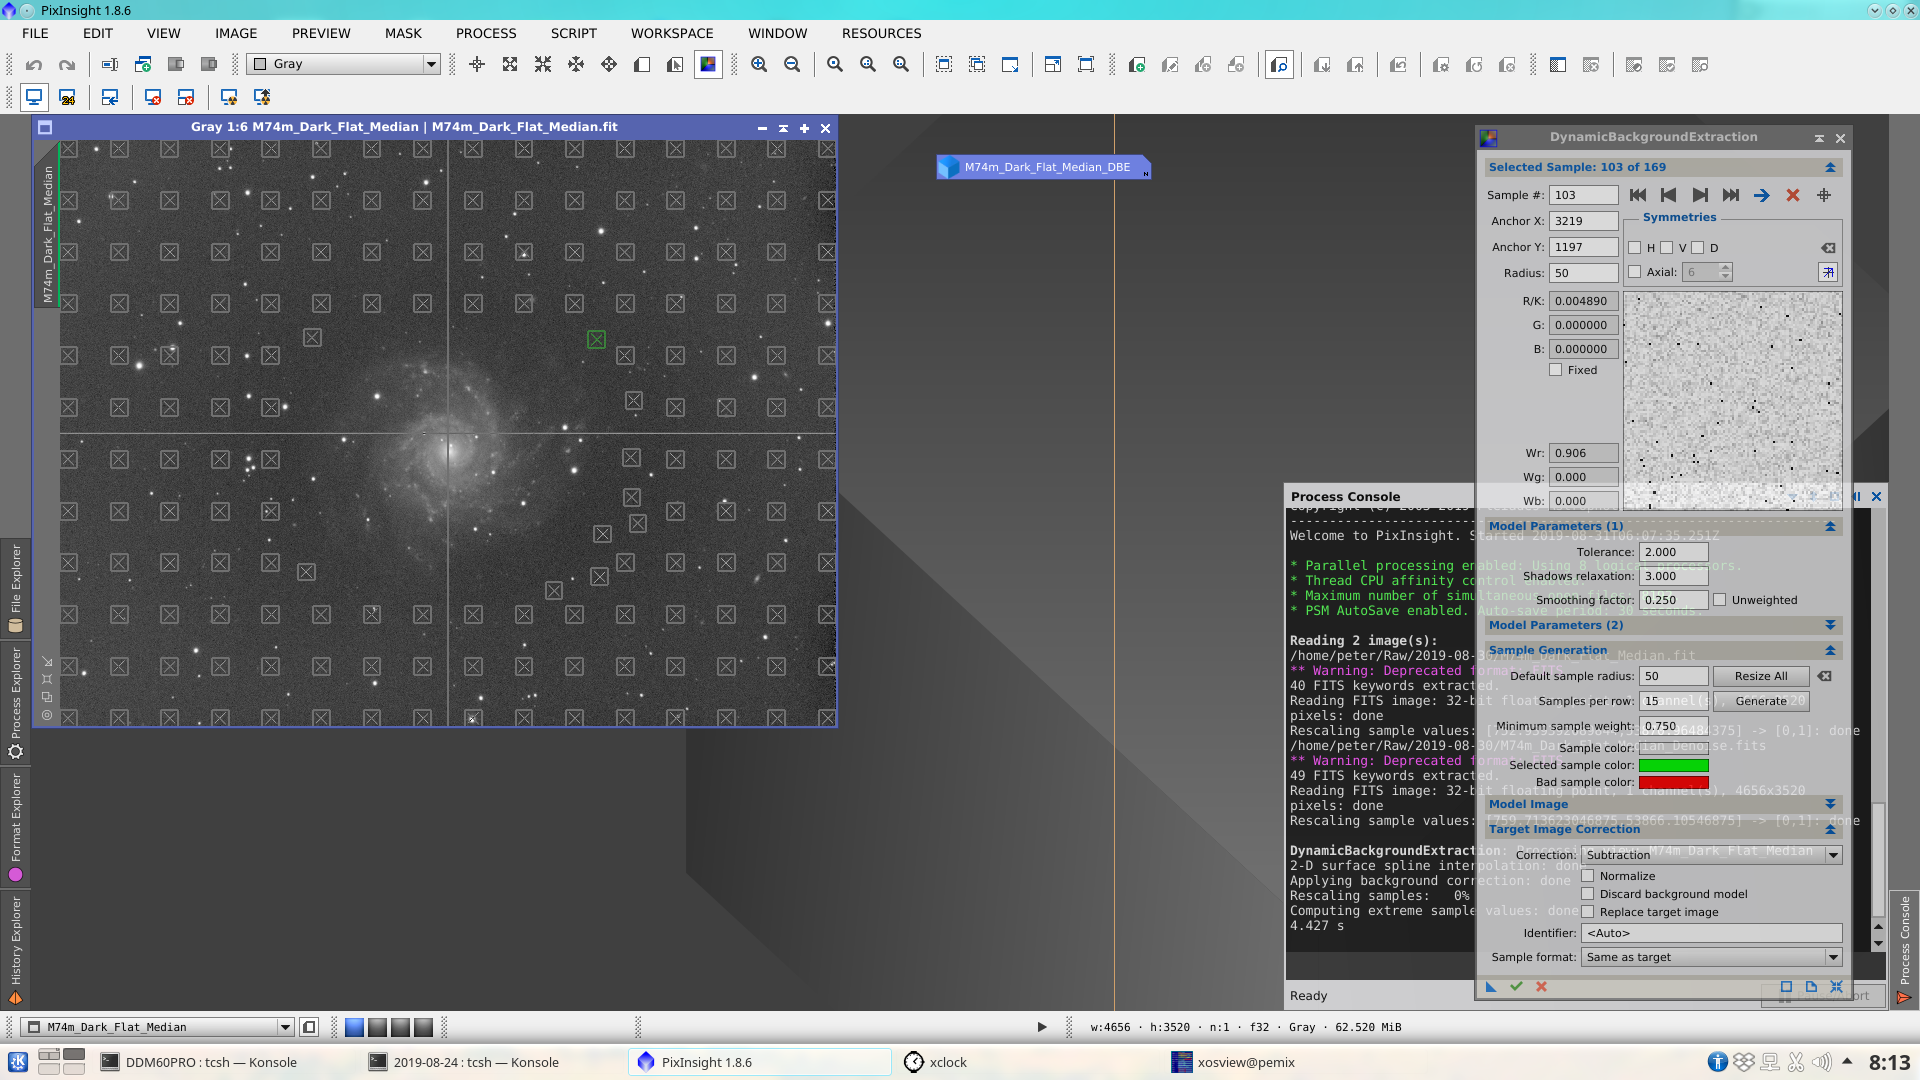Viewport: 1920px width, 1080px height.
Task: Cancel DBE with red X in footer
Action: coord(1541,987)
